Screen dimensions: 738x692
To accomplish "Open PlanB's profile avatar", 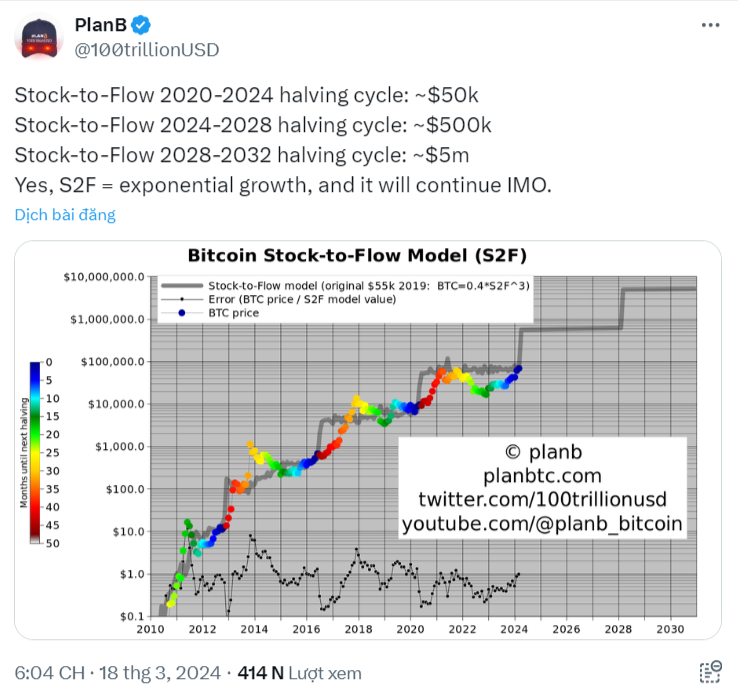I will click(x=39, y=39).
